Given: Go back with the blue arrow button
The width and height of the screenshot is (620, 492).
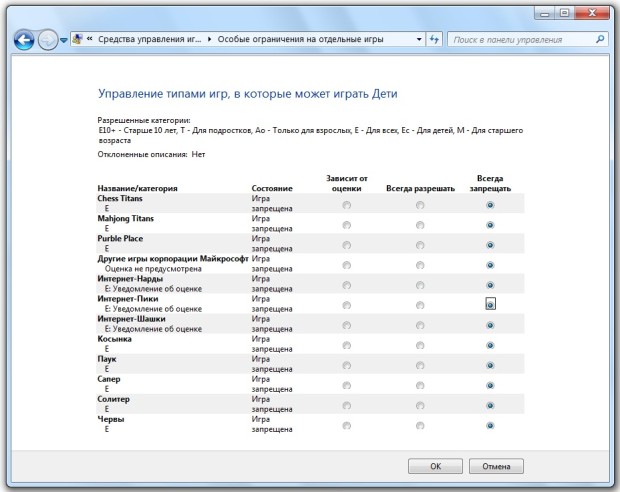Looking at the screenshot, I should click(24, 40).
